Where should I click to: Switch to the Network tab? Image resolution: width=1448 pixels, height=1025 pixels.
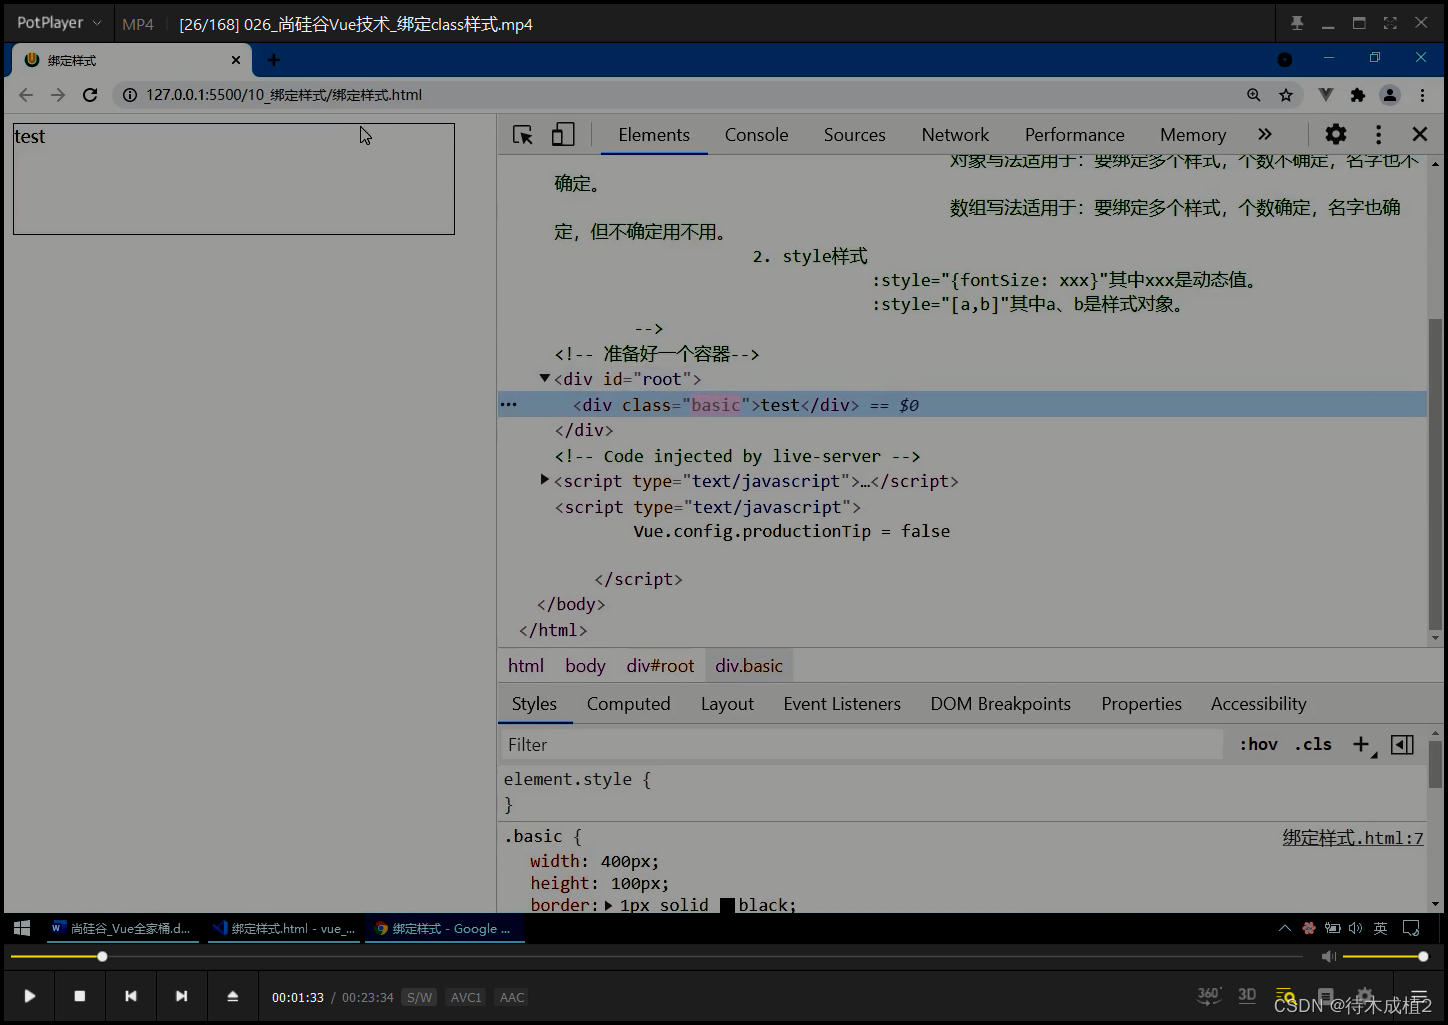[955, 135]
